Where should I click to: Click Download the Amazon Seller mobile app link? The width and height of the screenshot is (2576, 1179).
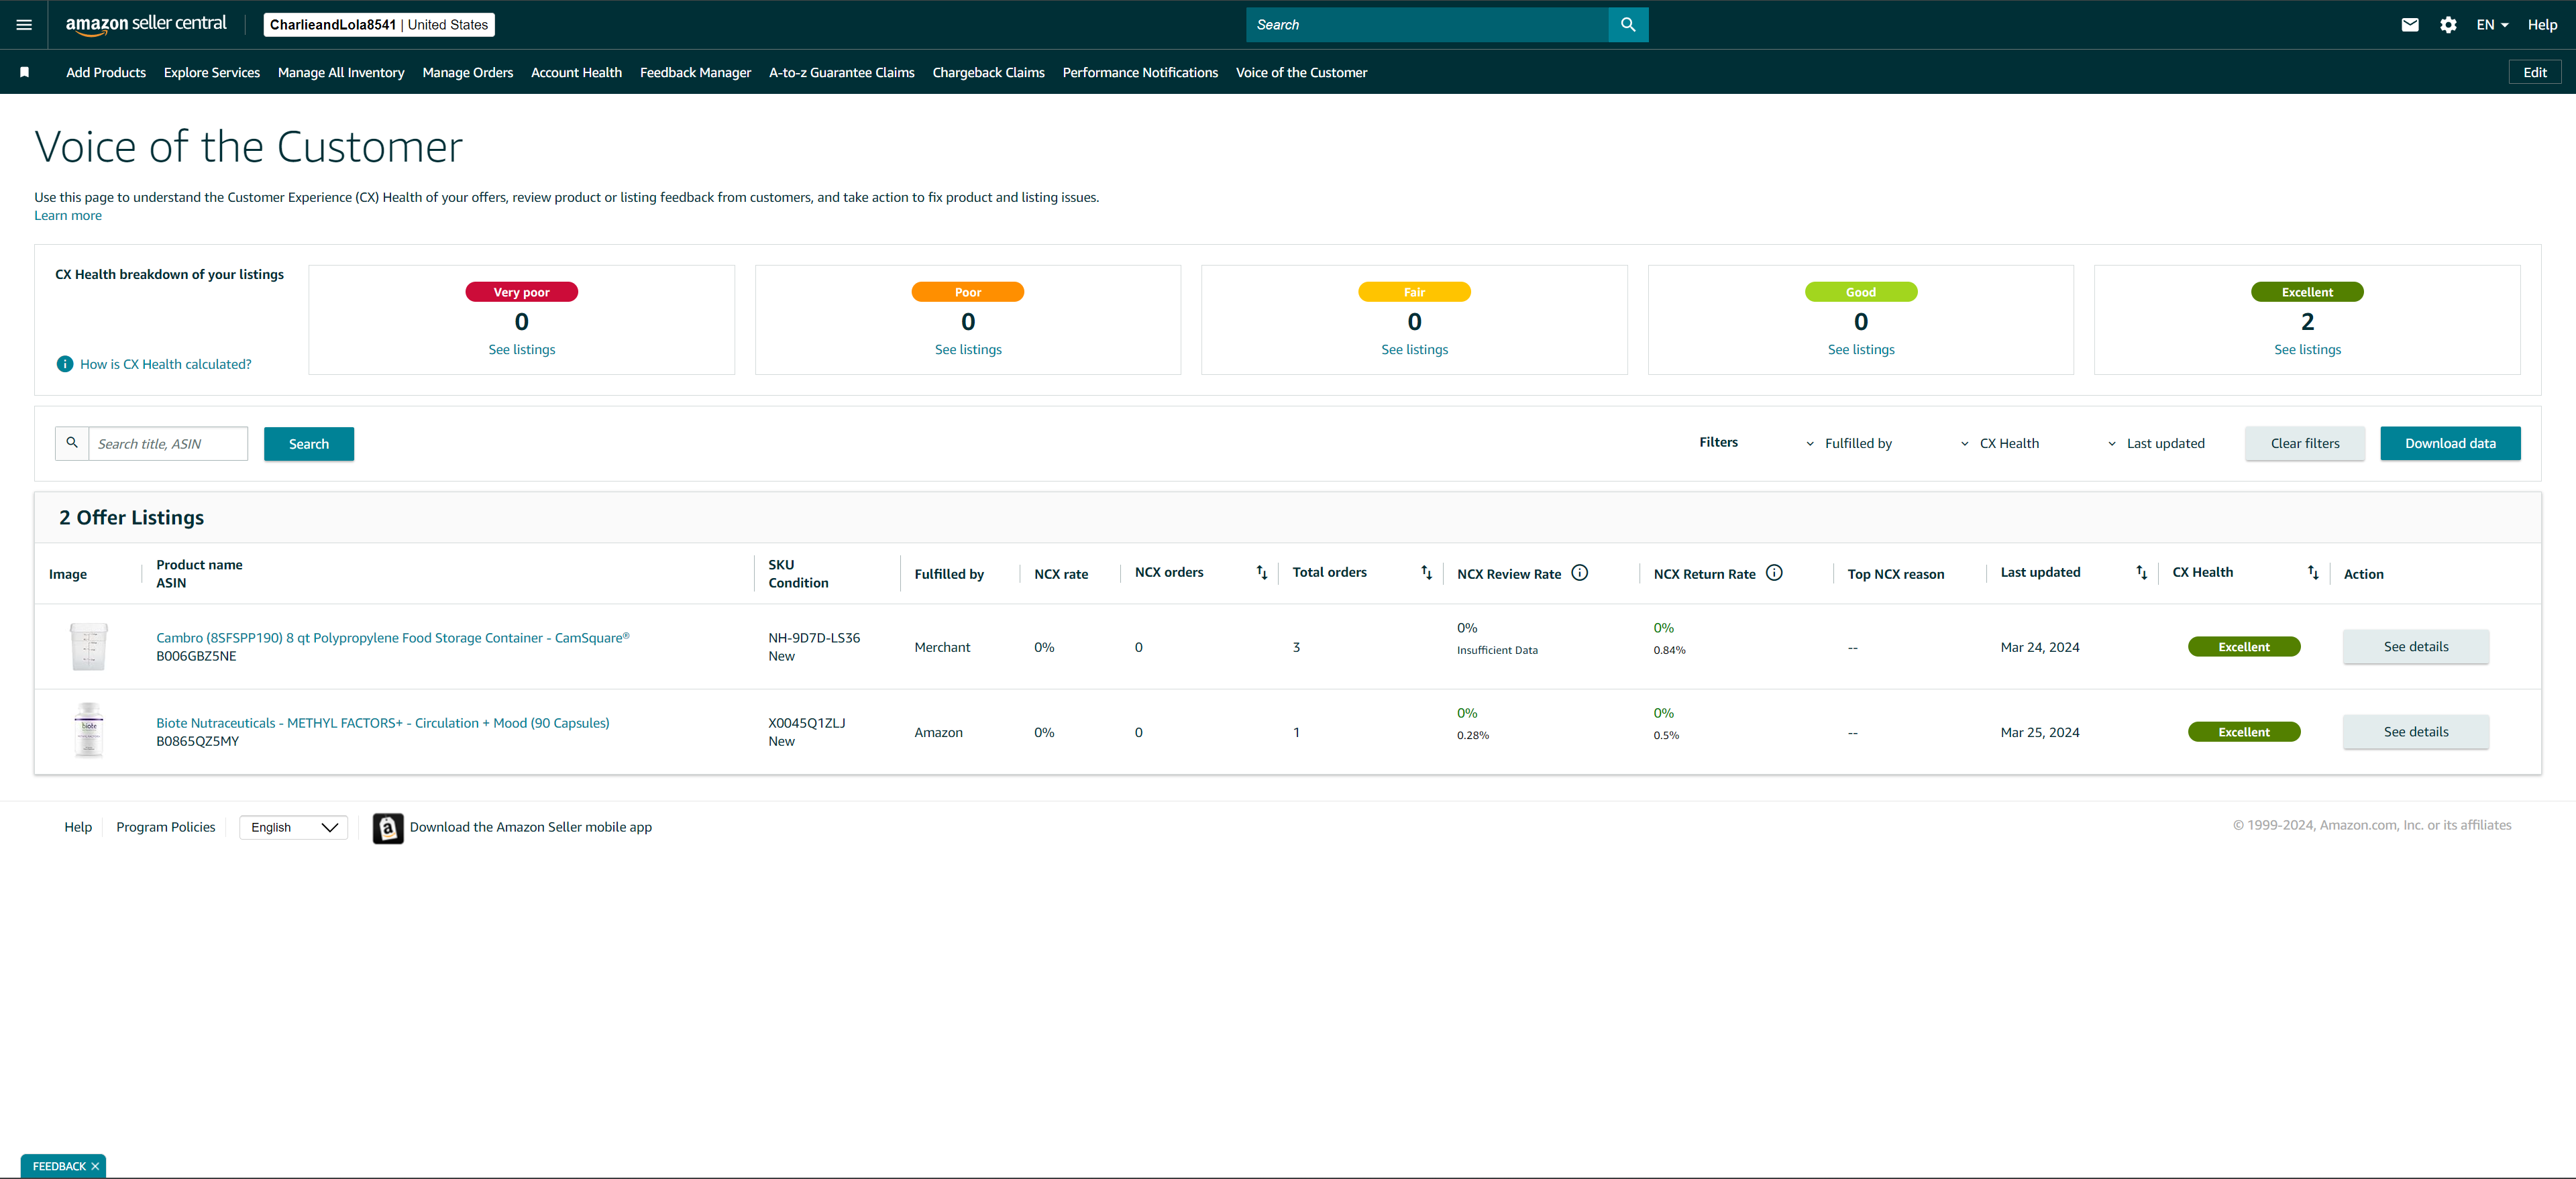(531, 827)
